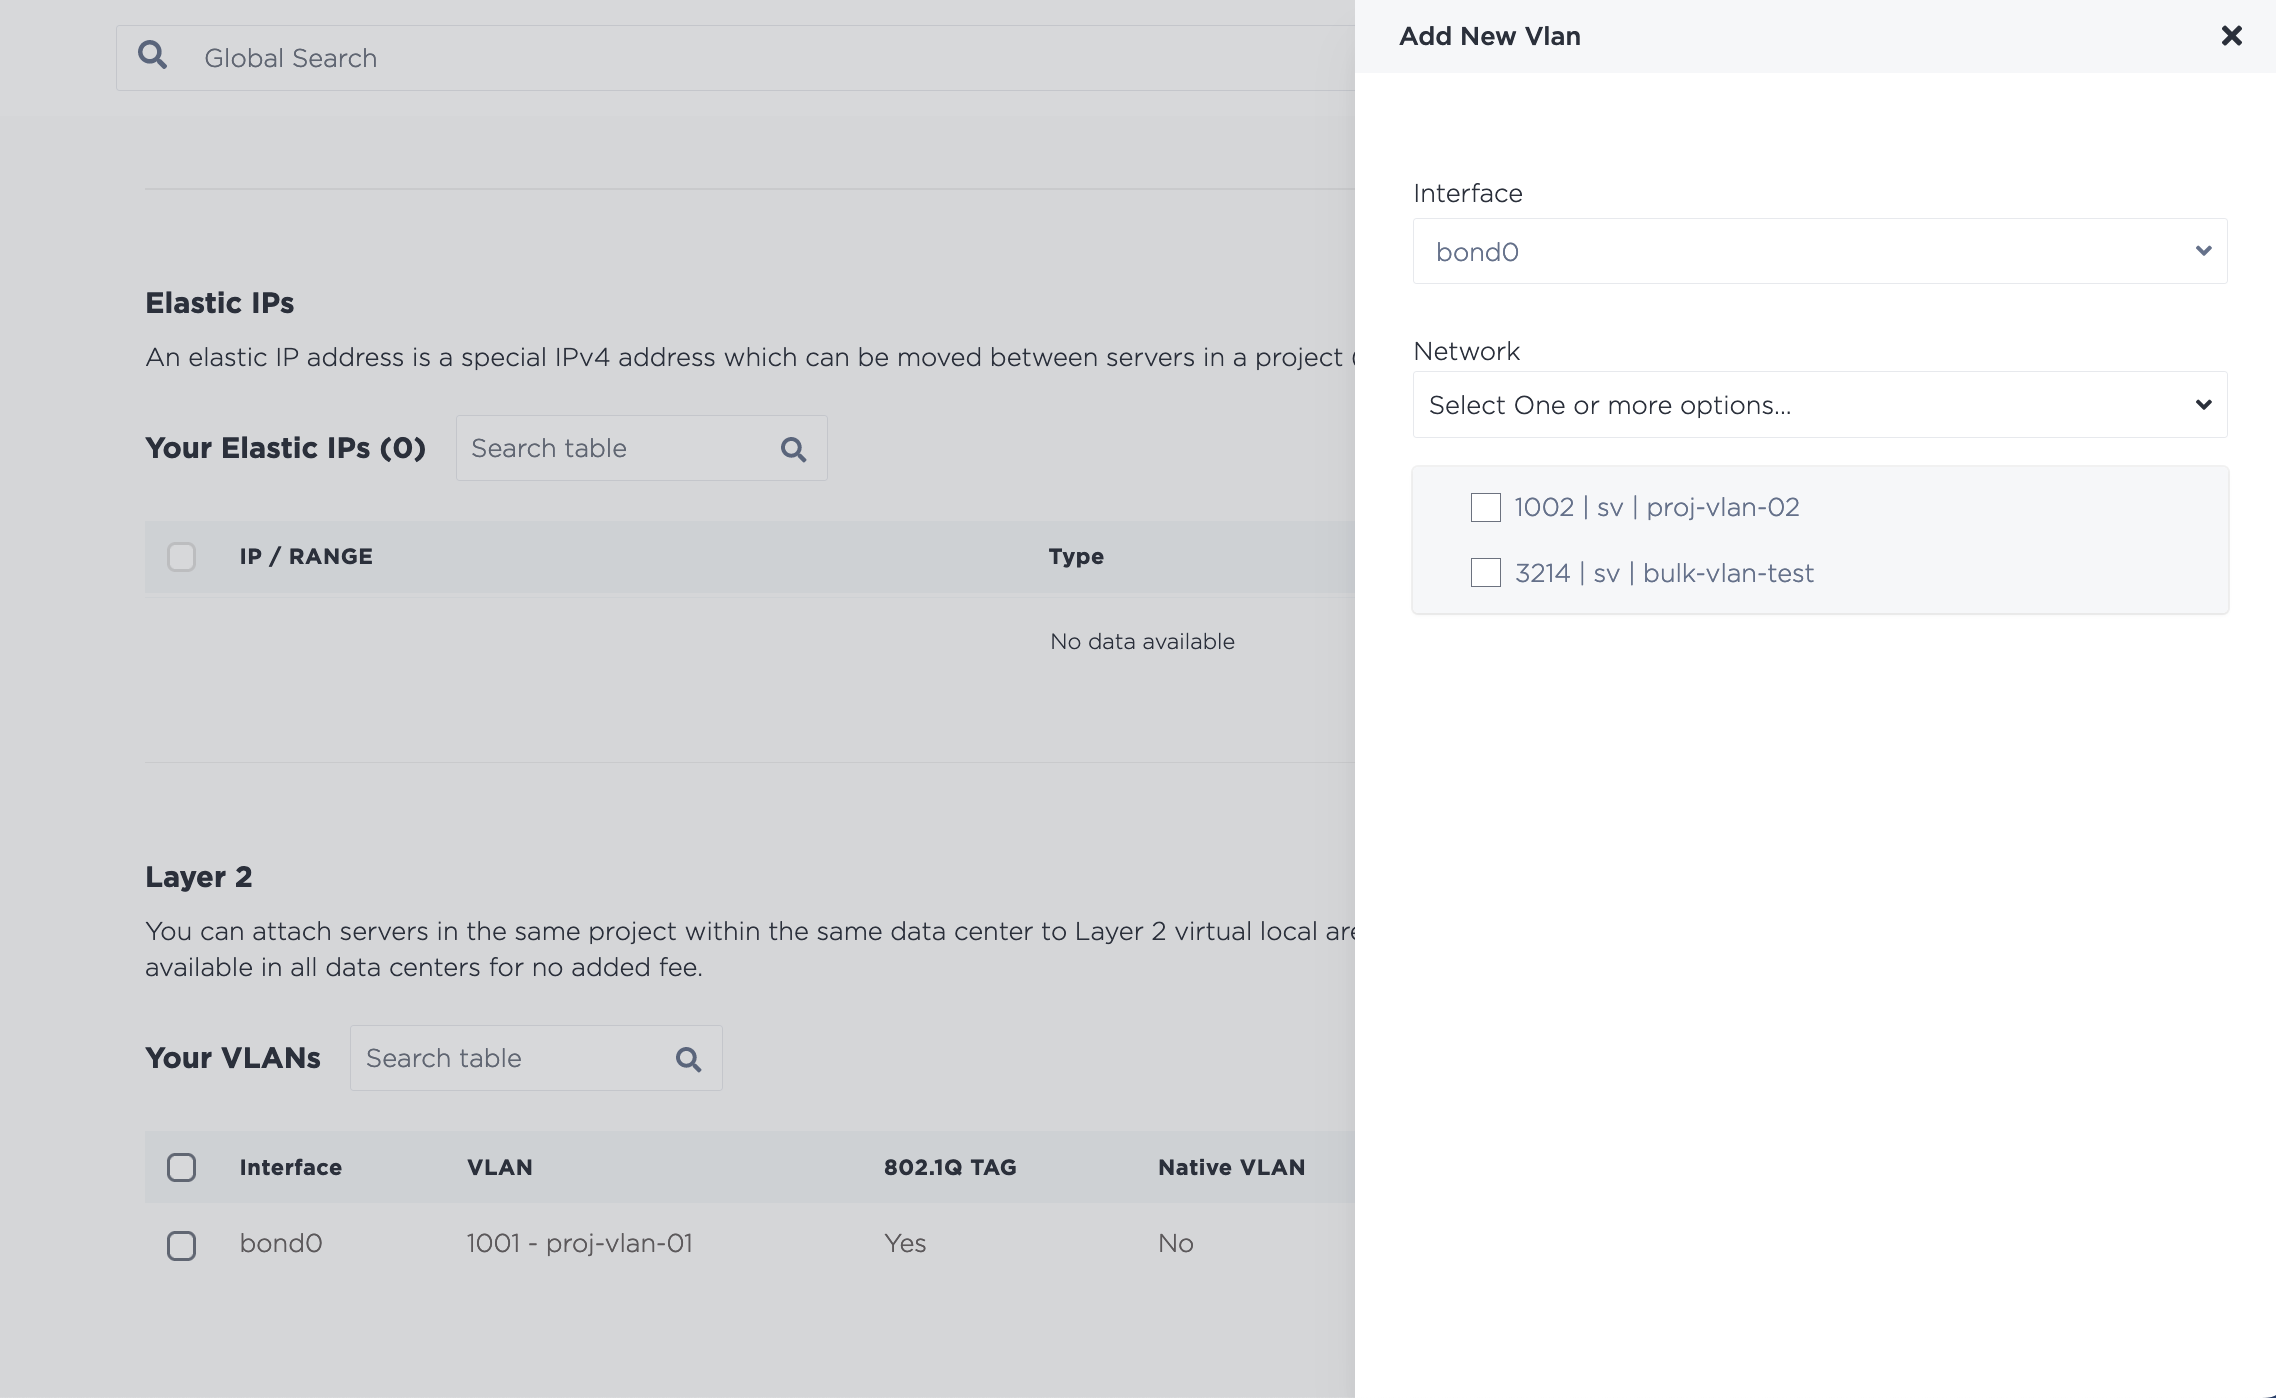Click the VLAN column header
This screenshot has width=2276, height=1398.
coord(499,1167)
